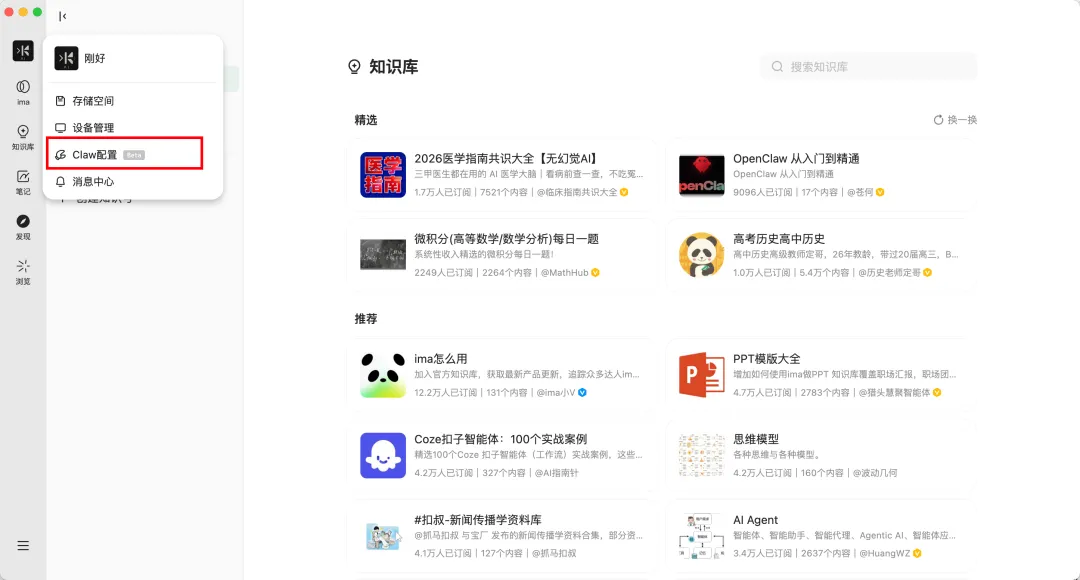Open 微积分每日一题 knowledge base
1080x580 pixels.
click(501, 255)
